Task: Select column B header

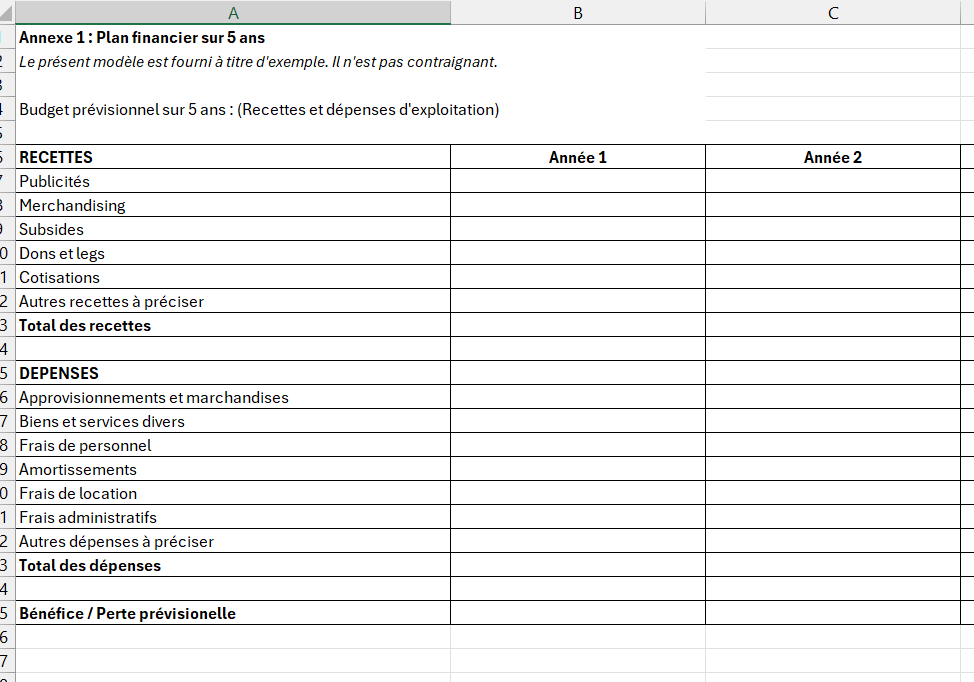Action: click(x=578, y=12)
